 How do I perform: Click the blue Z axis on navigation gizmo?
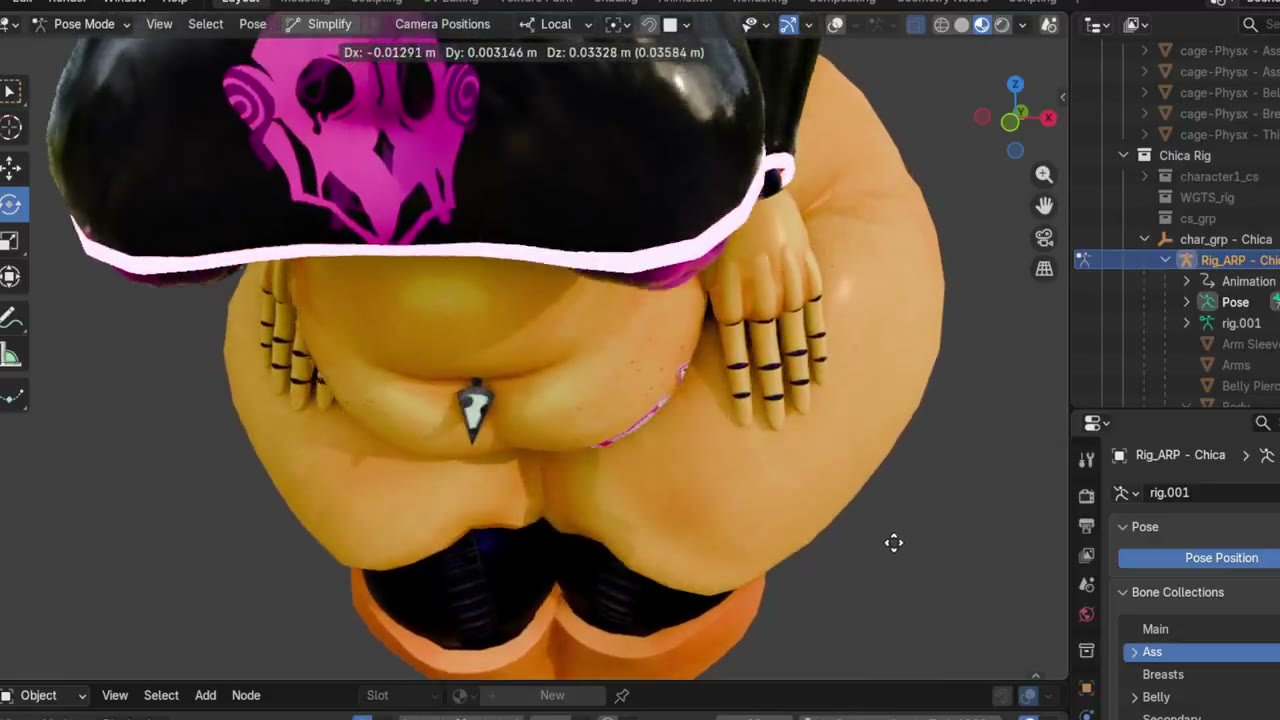click(x=1015, y=85)
